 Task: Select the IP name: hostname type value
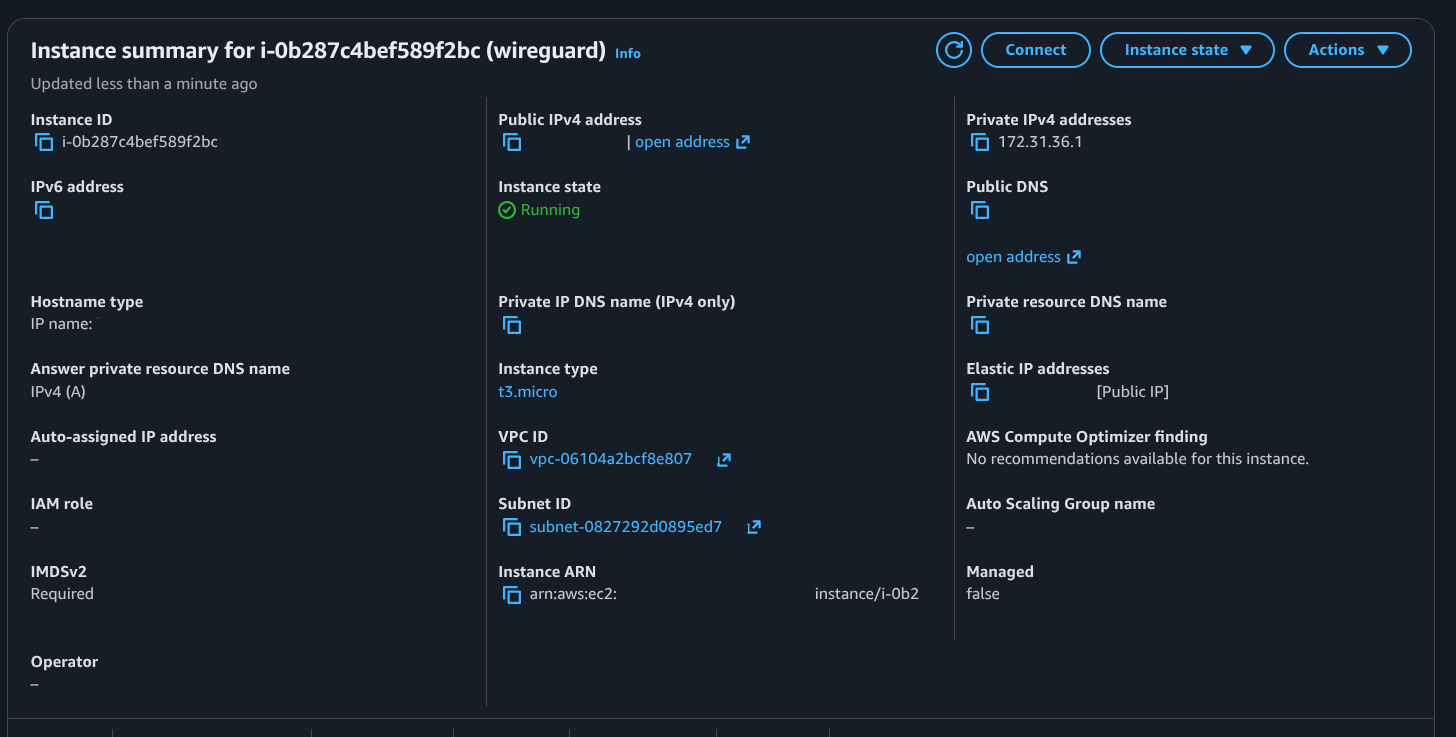tap(62, 324)
